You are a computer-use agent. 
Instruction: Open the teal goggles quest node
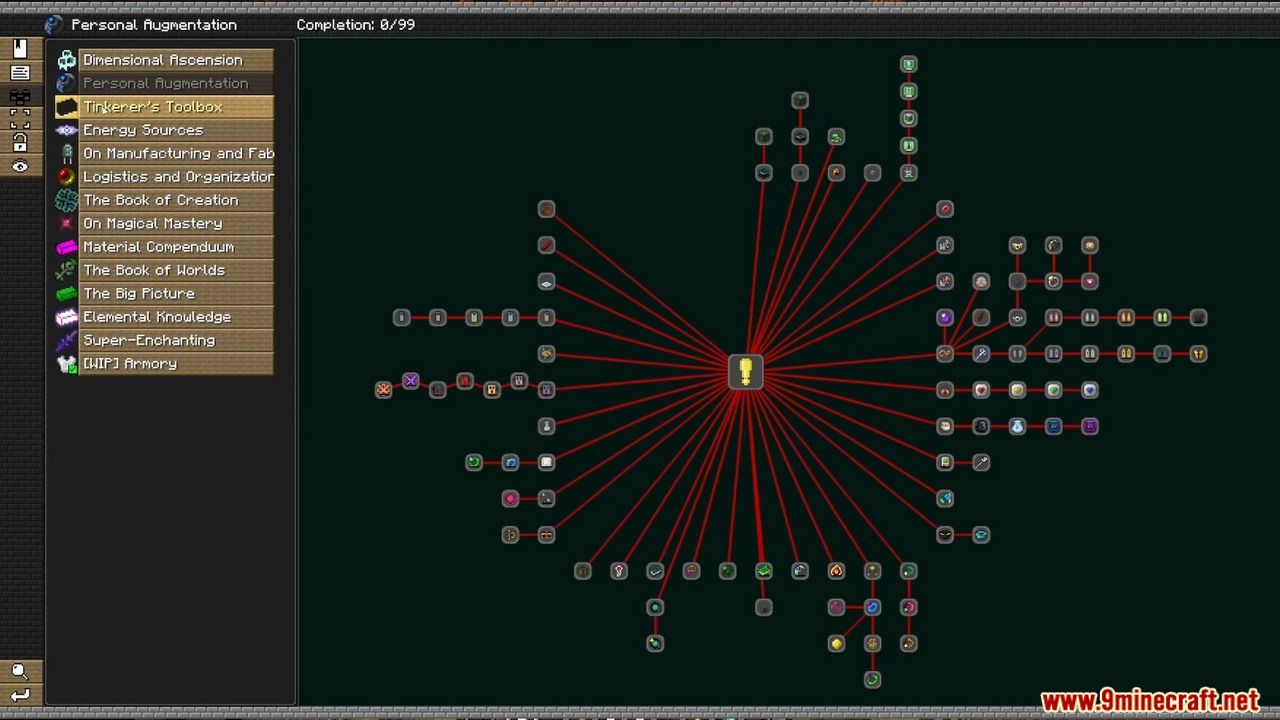[x=981, y=535]
